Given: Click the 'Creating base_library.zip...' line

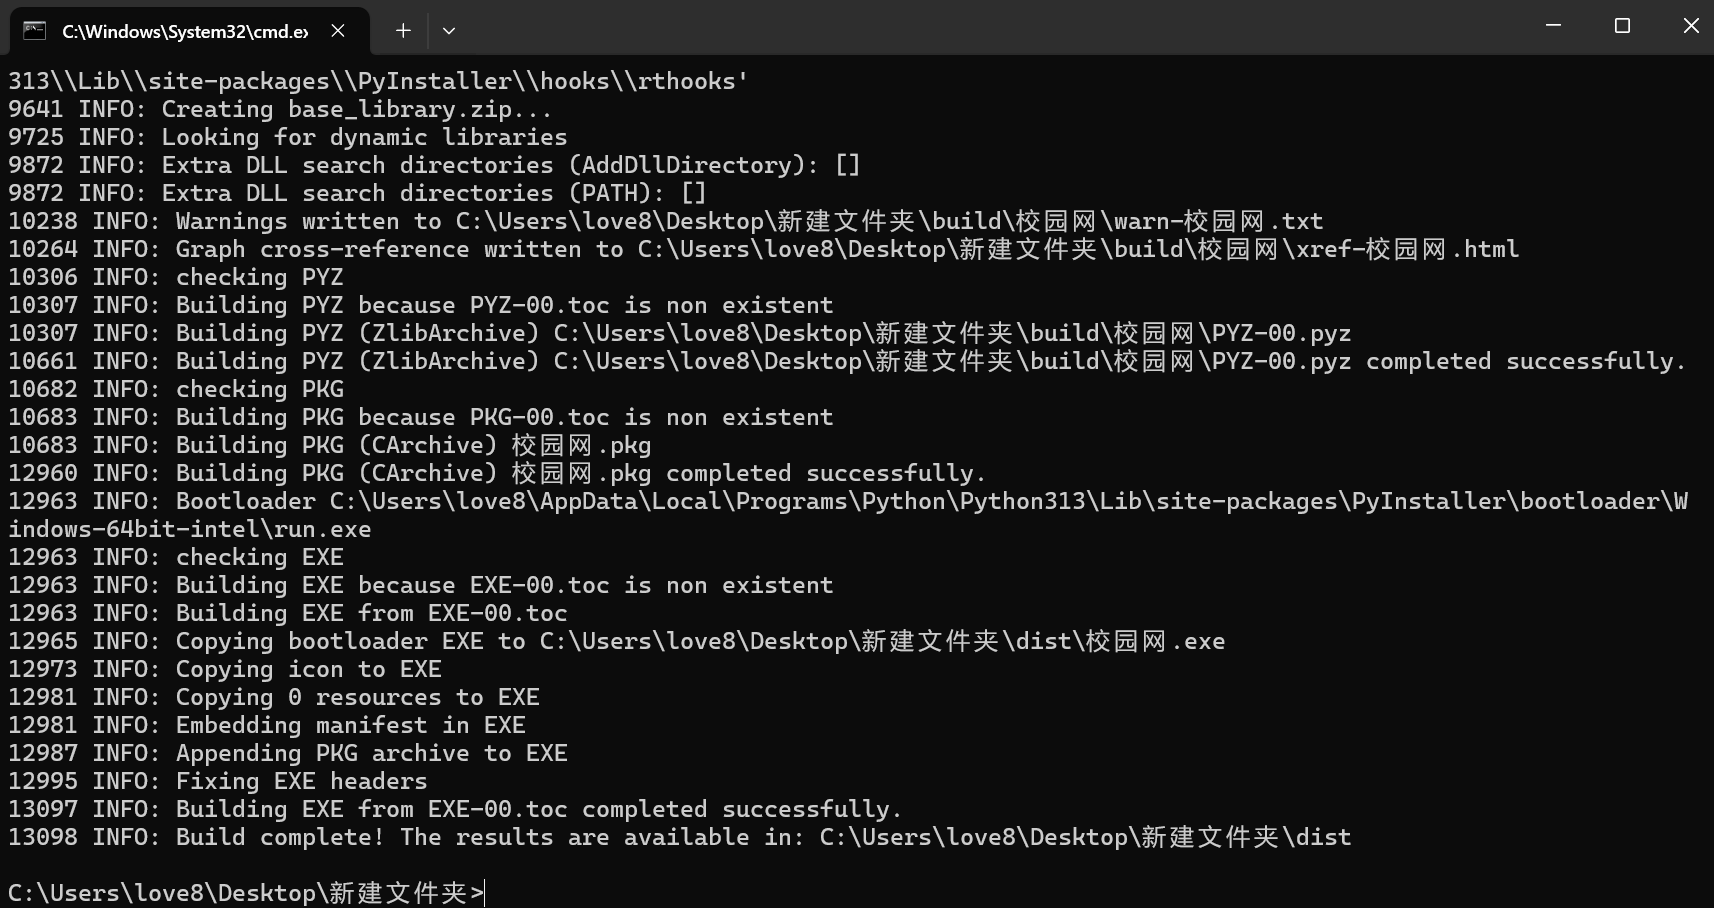Looking at the screenshot, I should coord(280,109).
